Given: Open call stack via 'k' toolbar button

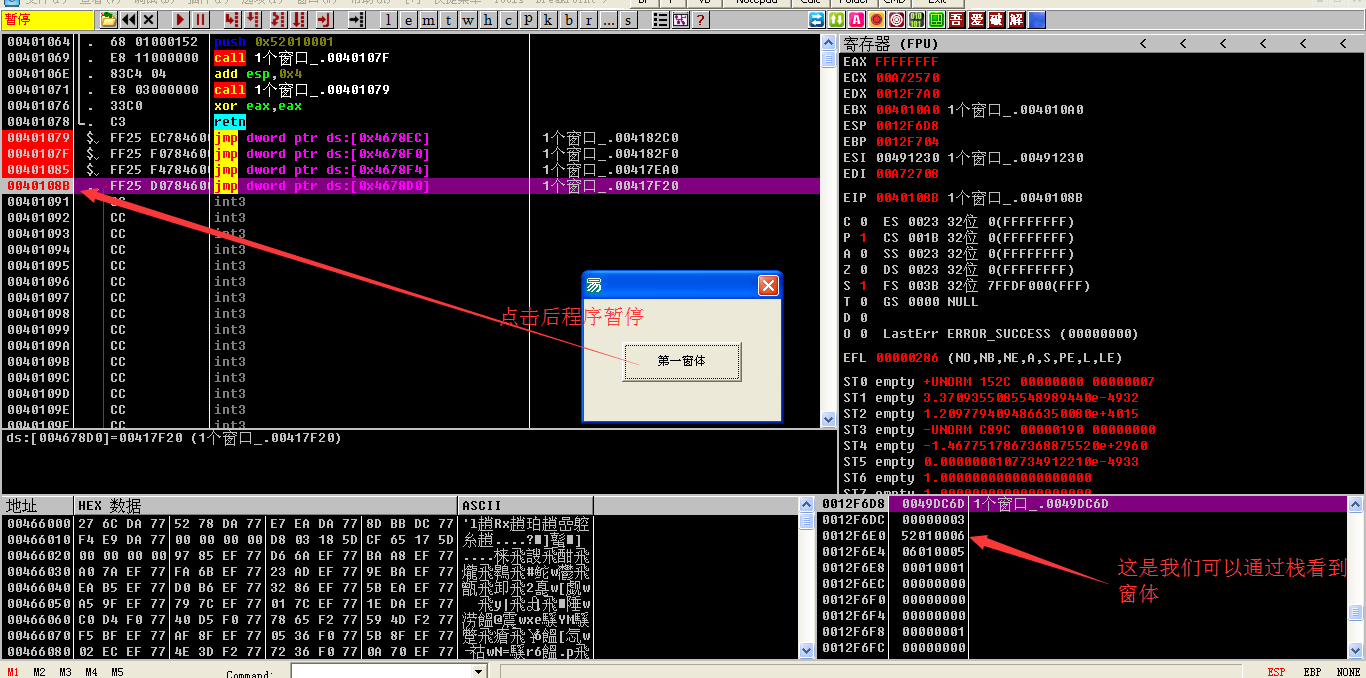Looking at the screenshot, I should click(x=548, y=20).
